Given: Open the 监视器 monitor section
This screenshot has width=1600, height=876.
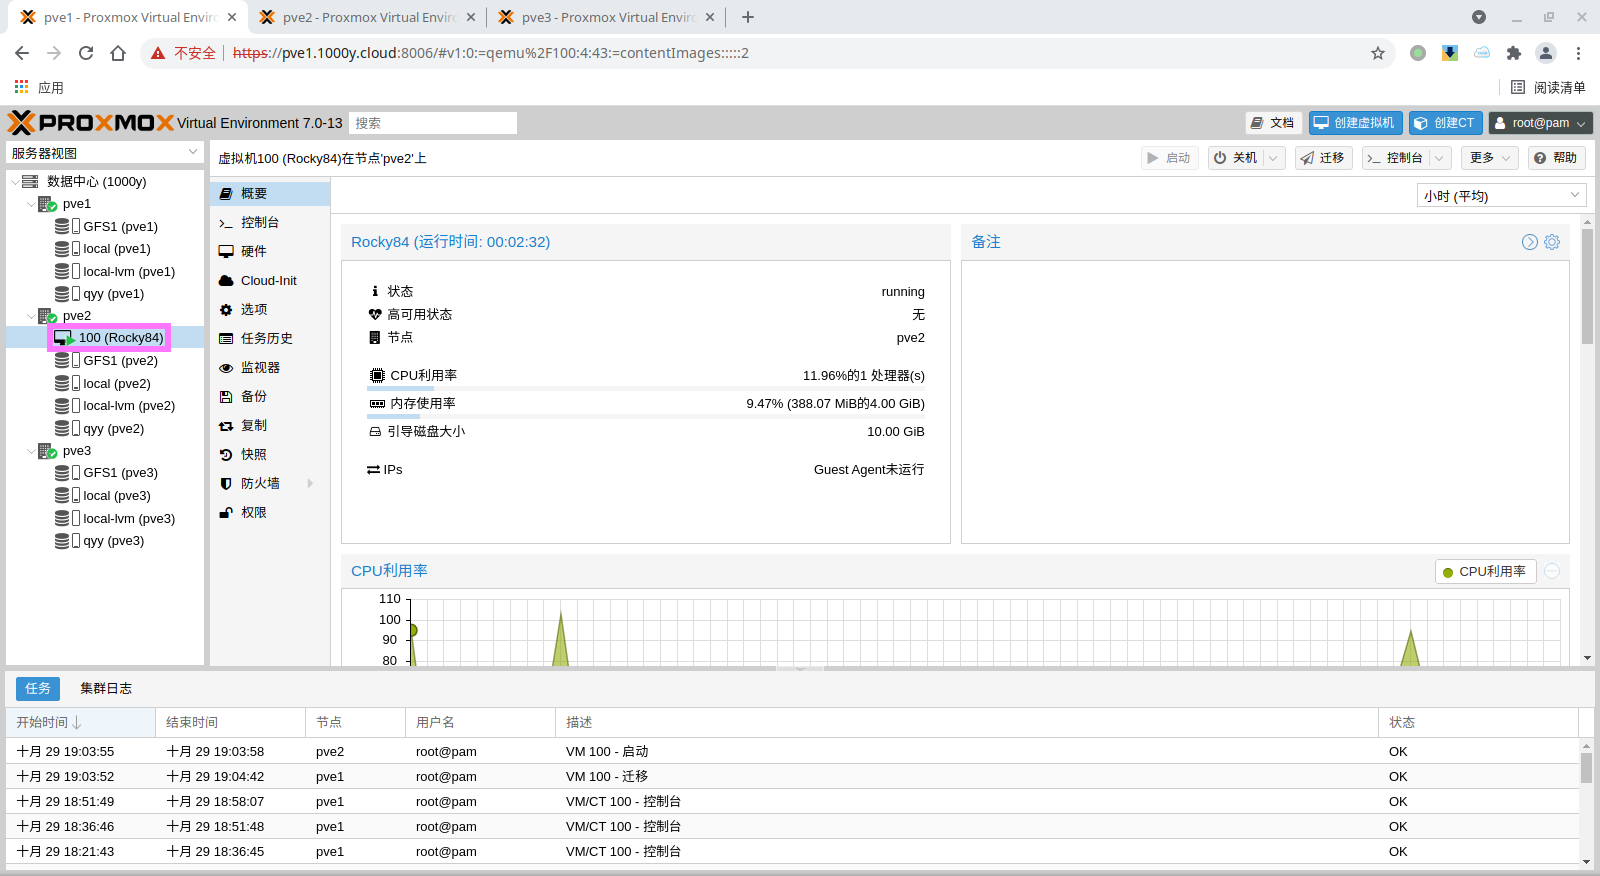Looking at the screenshot, I should (x=260, y=368).
